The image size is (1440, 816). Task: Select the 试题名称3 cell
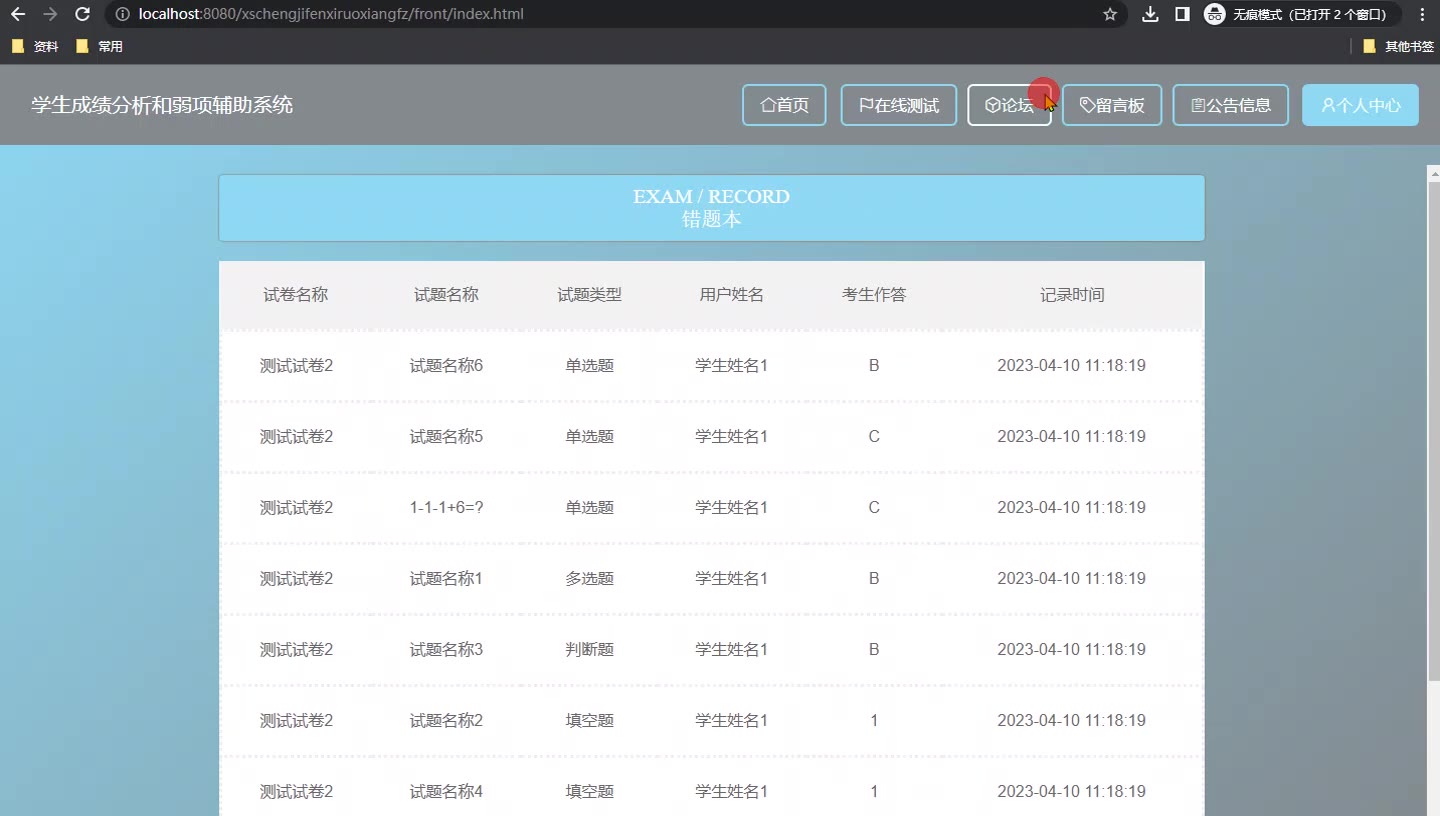446,650
